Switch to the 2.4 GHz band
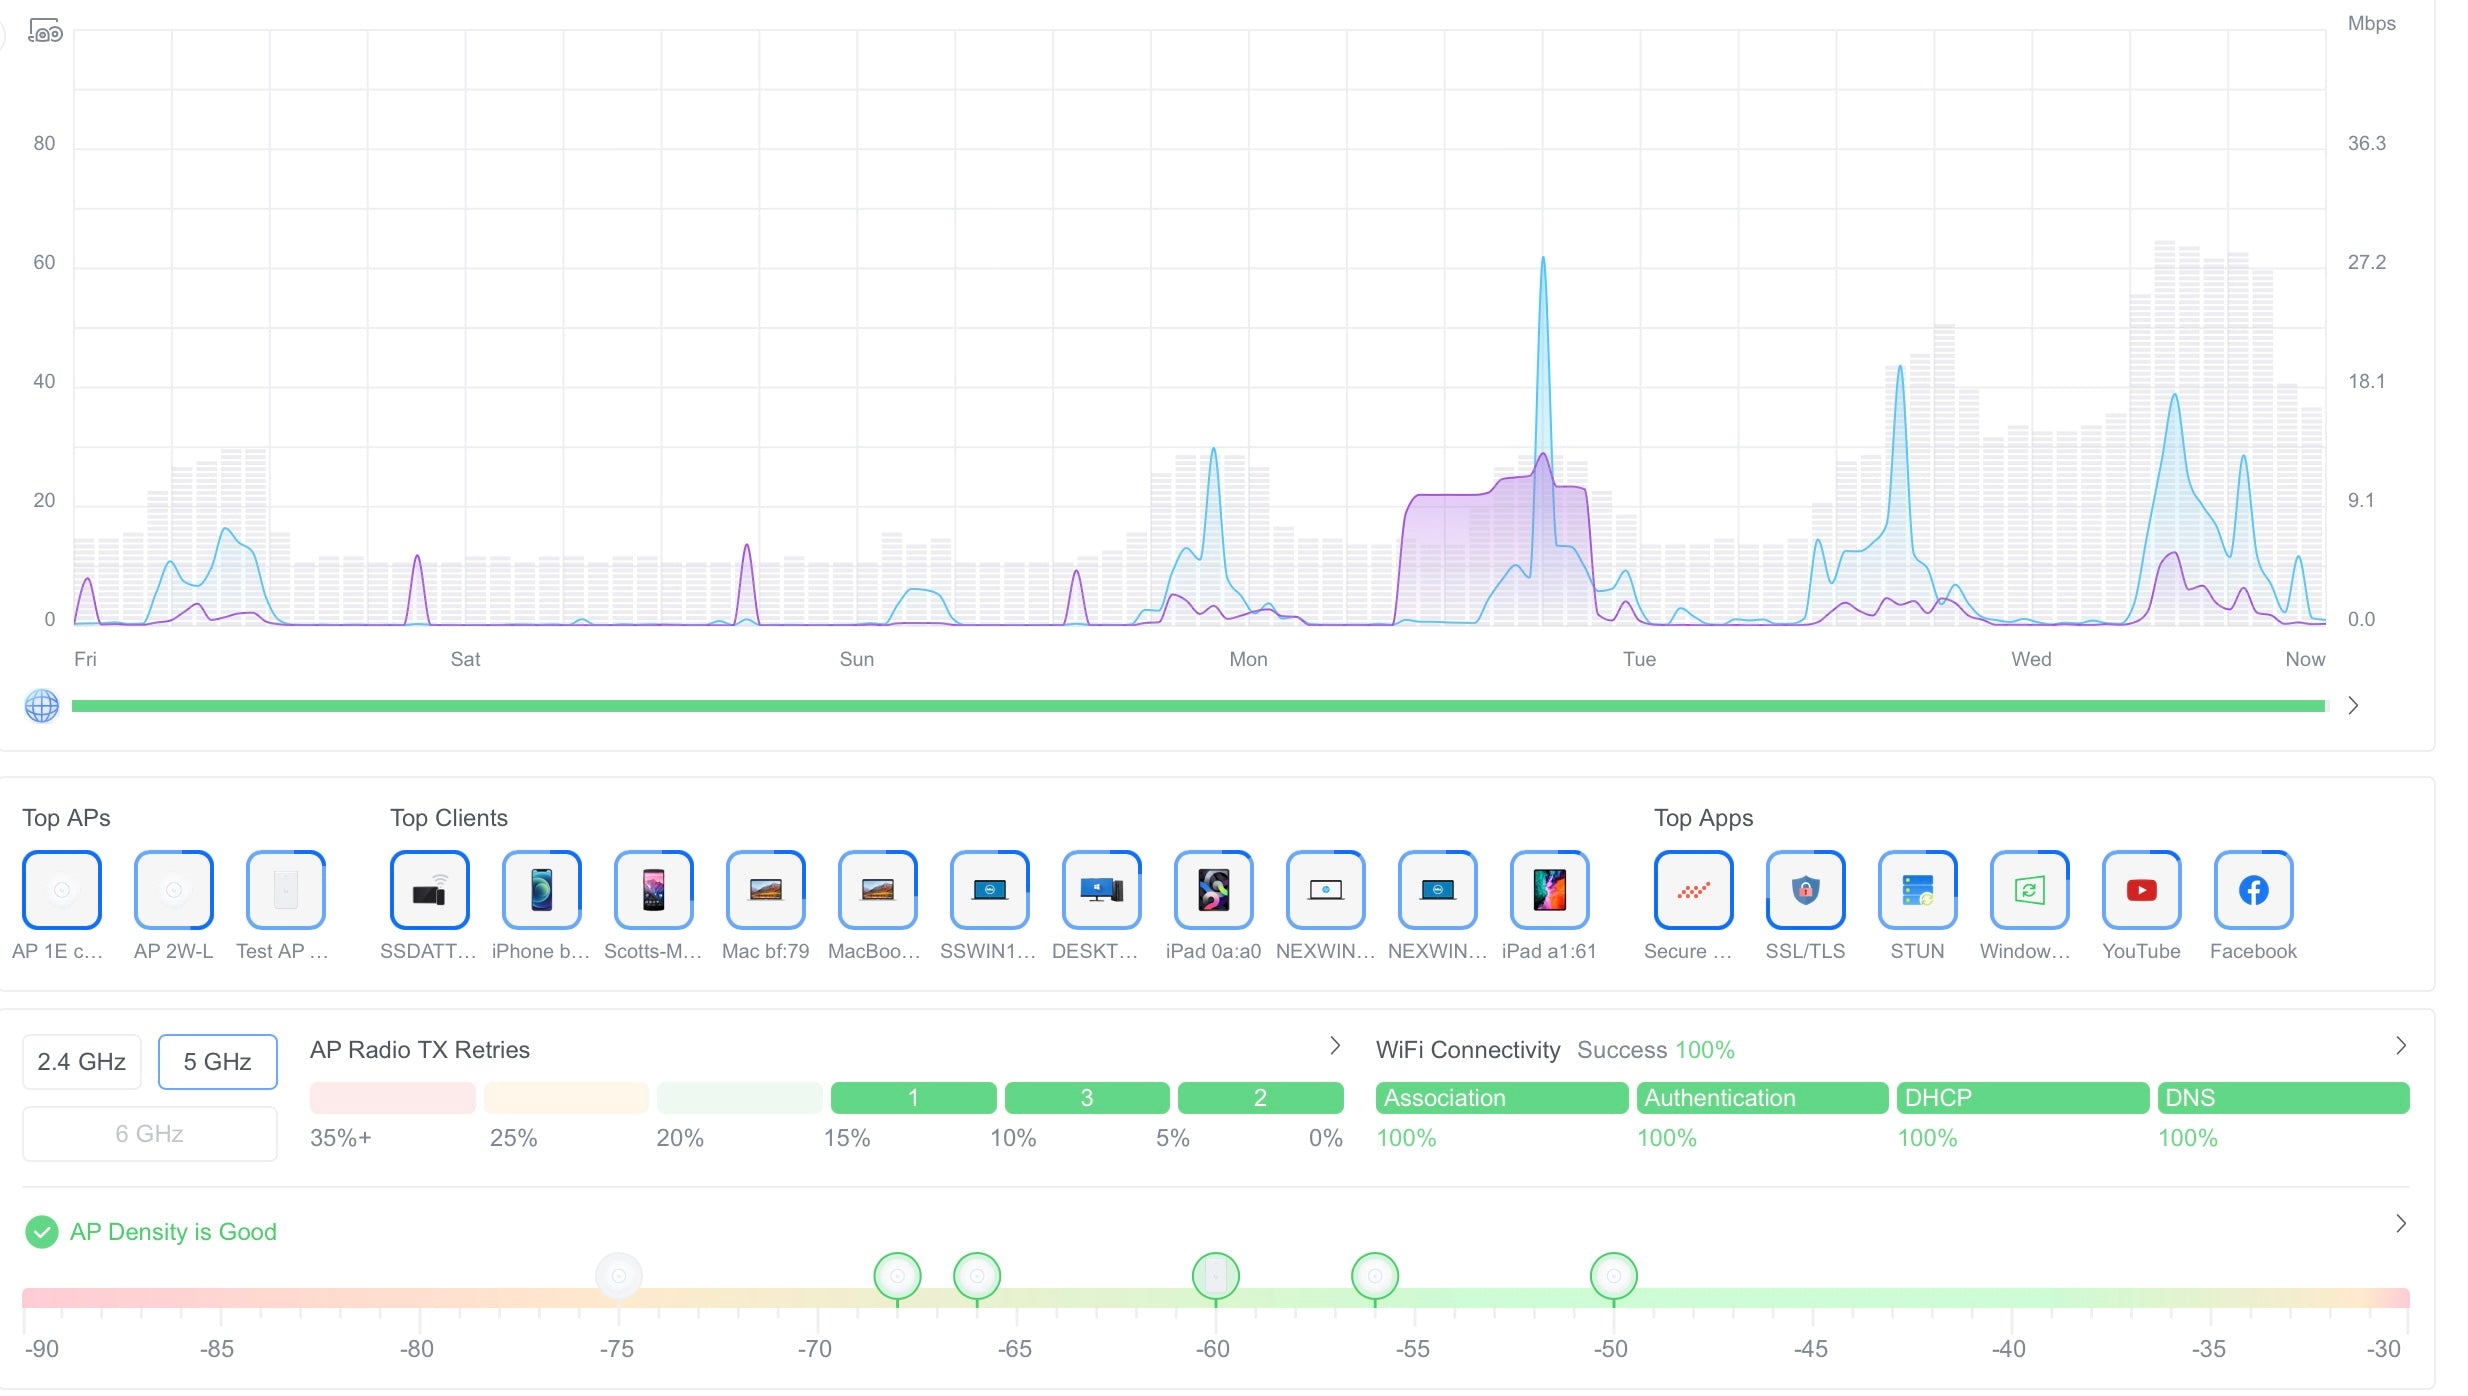Screen dimensions: 2468x1396 coord(81,1061)
